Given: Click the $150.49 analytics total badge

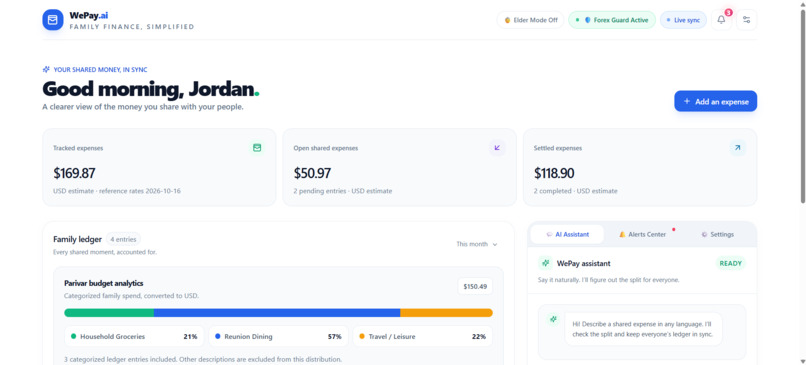Looking at the screenshot, I should click(475, 286).
